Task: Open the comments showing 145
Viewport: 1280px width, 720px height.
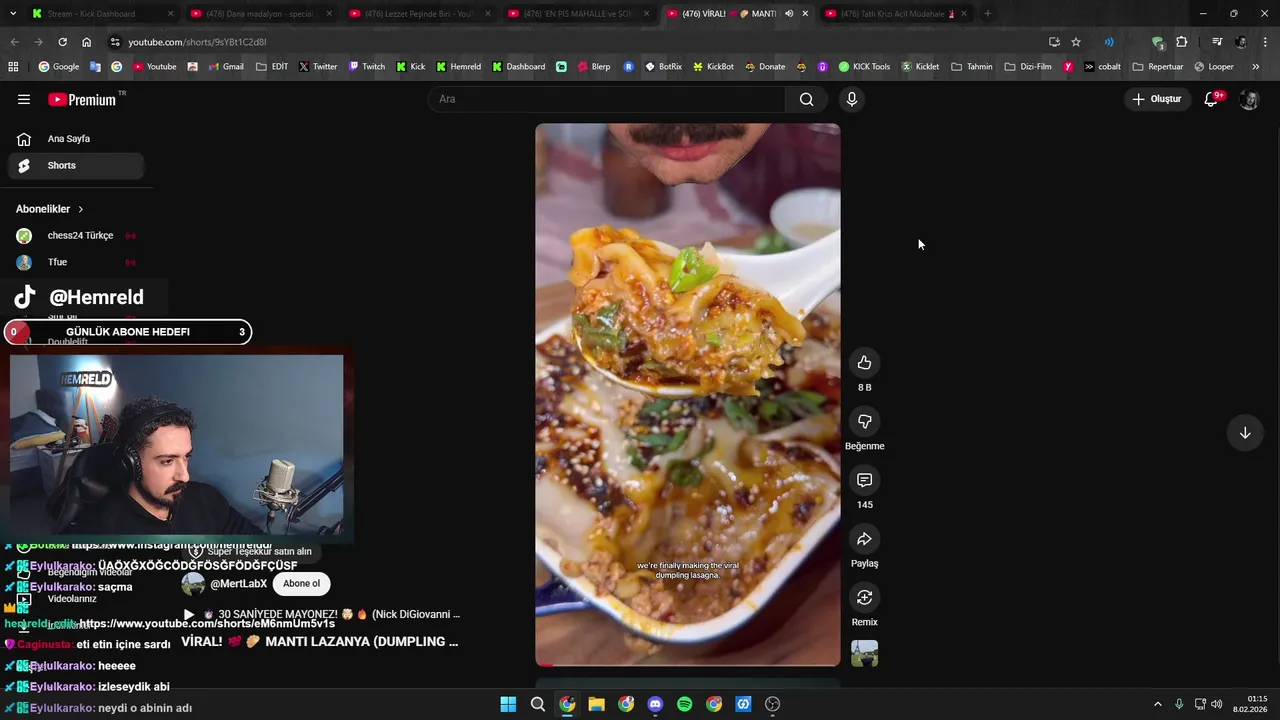Action: pos(864,481)
